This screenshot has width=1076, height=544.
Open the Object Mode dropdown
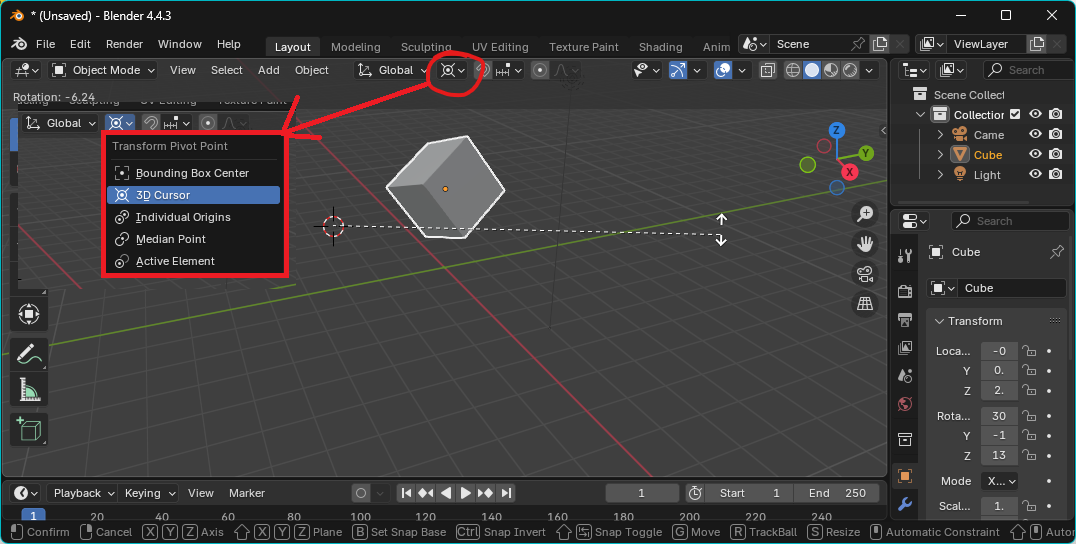[x=104, y=70]
